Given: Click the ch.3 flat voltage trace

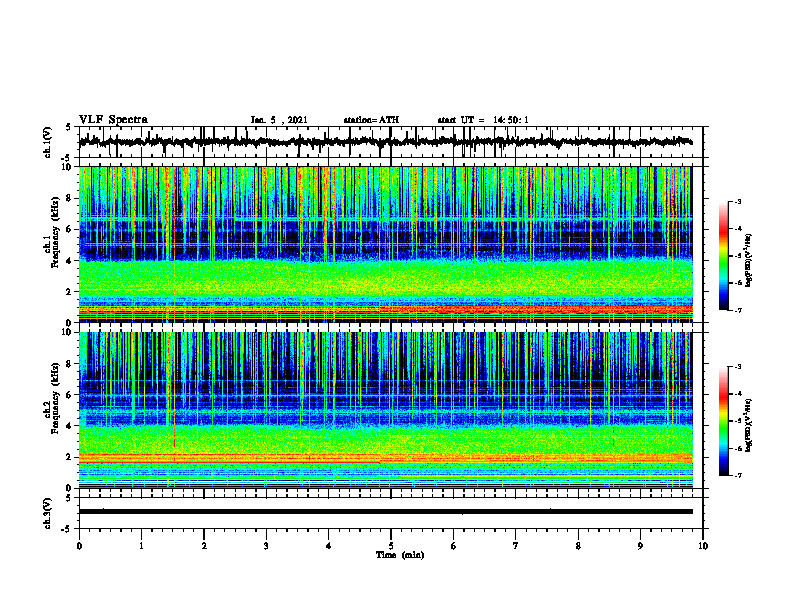Looking at the screenshot, I should pyautogui.click(x=385, y=512).
